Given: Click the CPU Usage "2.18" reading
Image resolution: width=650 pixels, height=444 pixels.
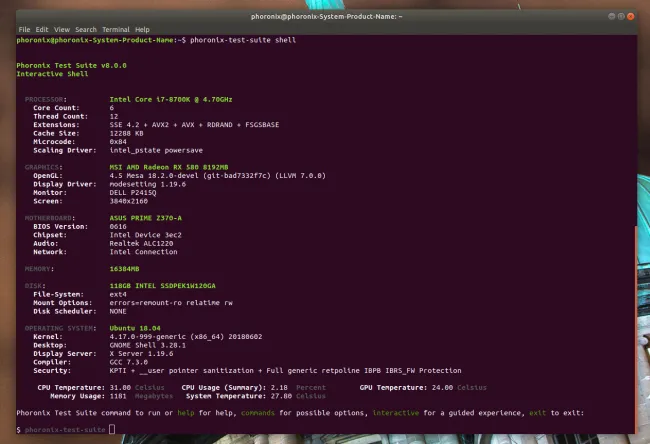Looking at the screenshot, I should coord(279,388).
